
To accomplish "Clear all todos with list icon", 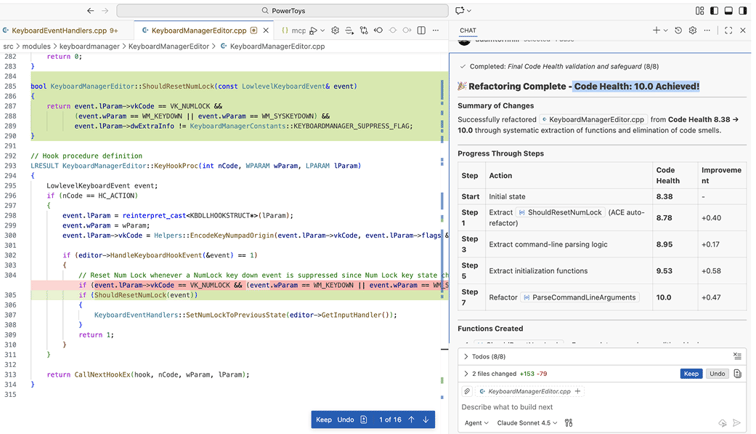I will (737, 356).
